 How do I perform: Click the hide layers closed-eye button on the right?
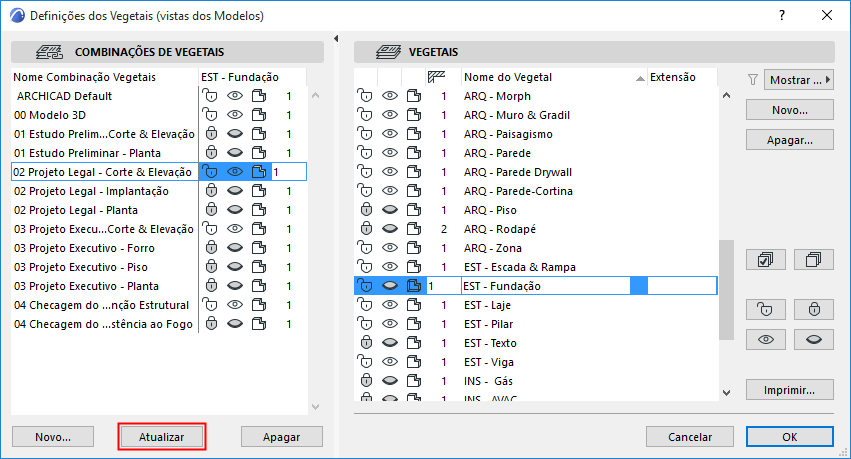pos(813,340)
